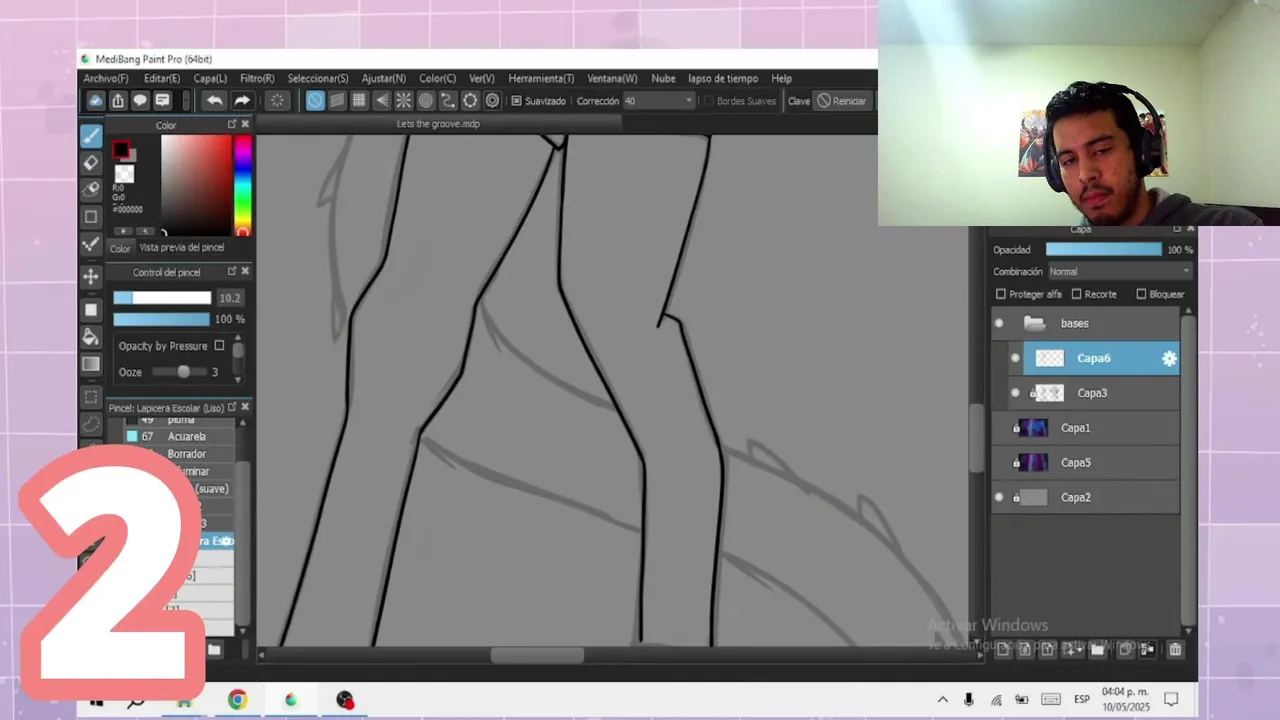Open Ventana(W) menu
1280x720 pixels.
click(x=612, y=78)
